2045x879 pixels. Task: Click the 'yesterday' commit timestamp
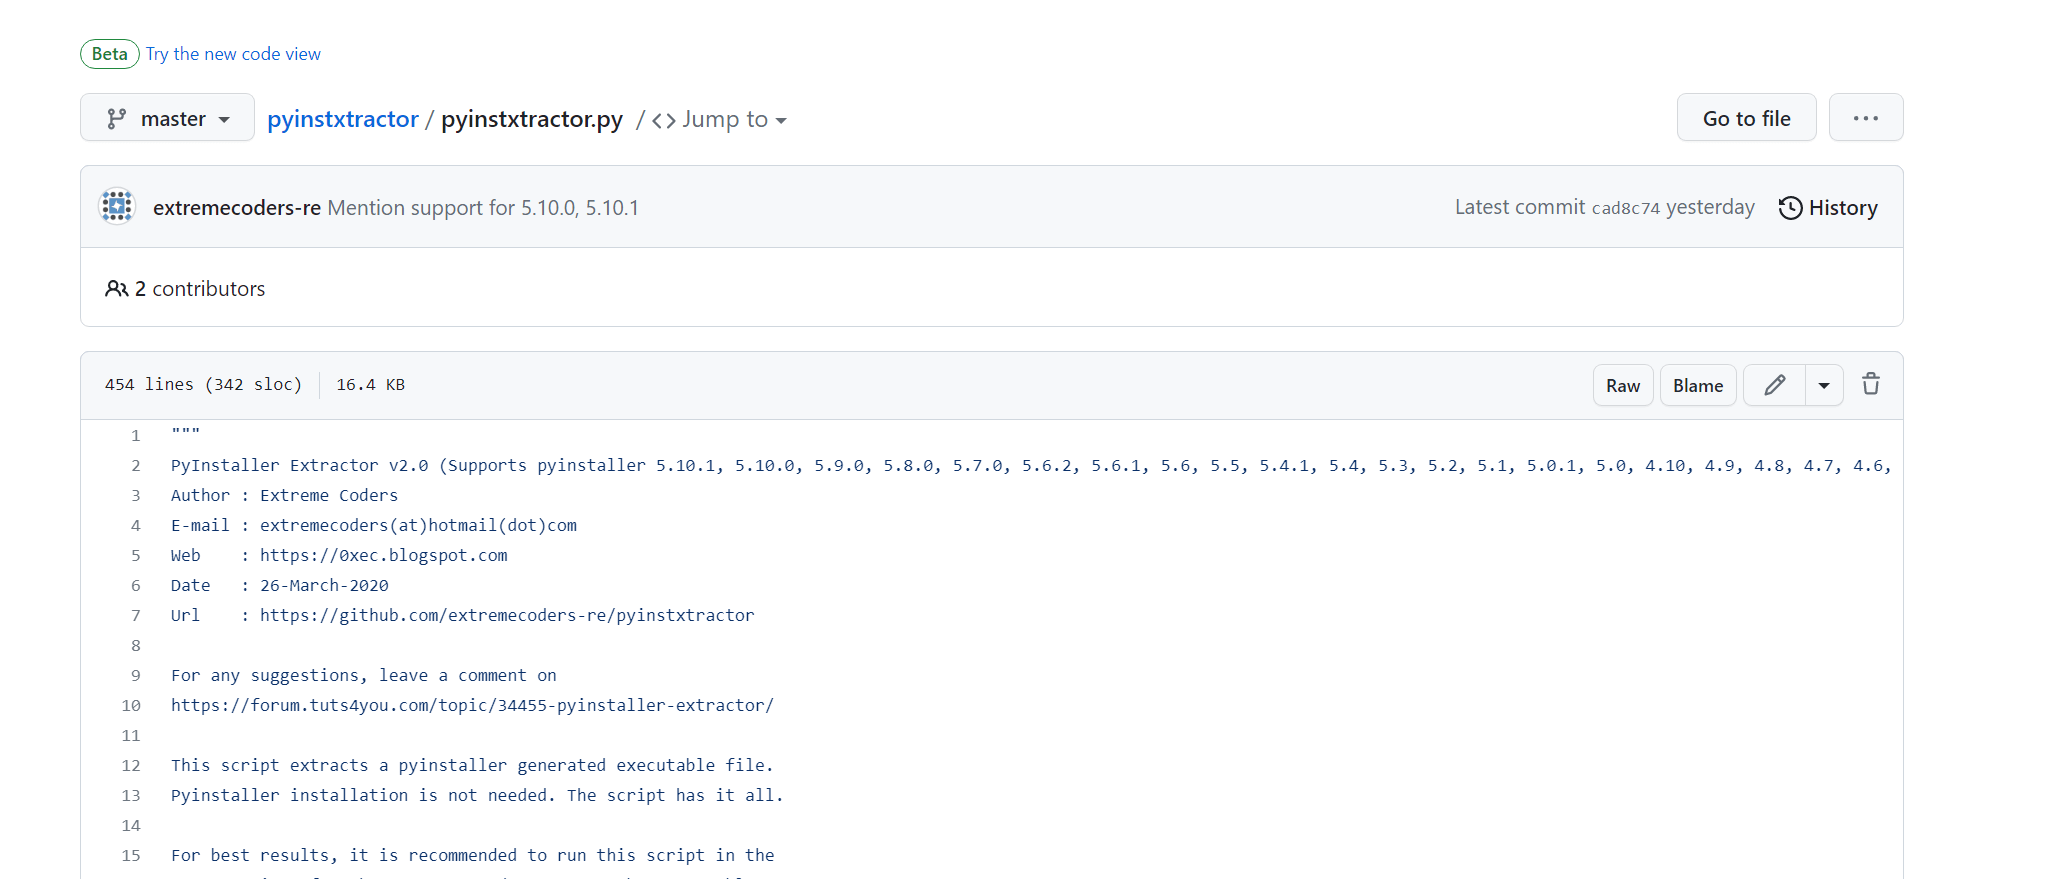[x=1710, y=207]
